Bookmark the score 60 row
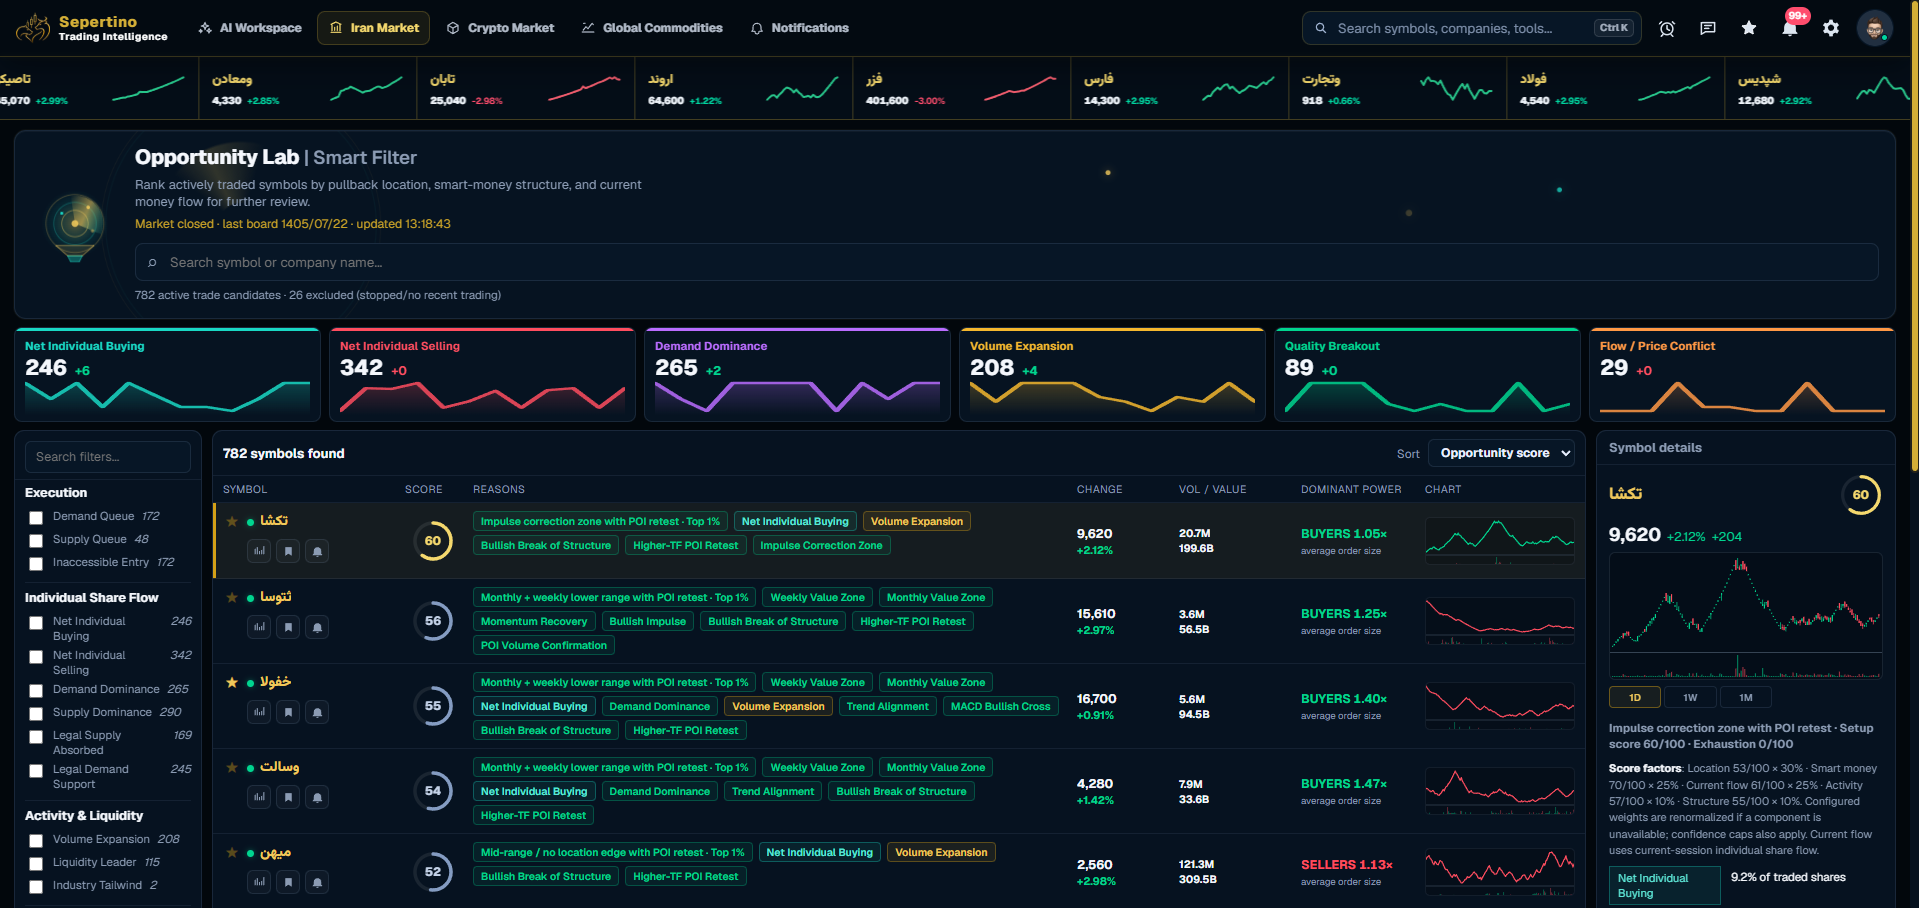Screen dimensions: 1919x908 pyautogui.click(x=288, y=551)
